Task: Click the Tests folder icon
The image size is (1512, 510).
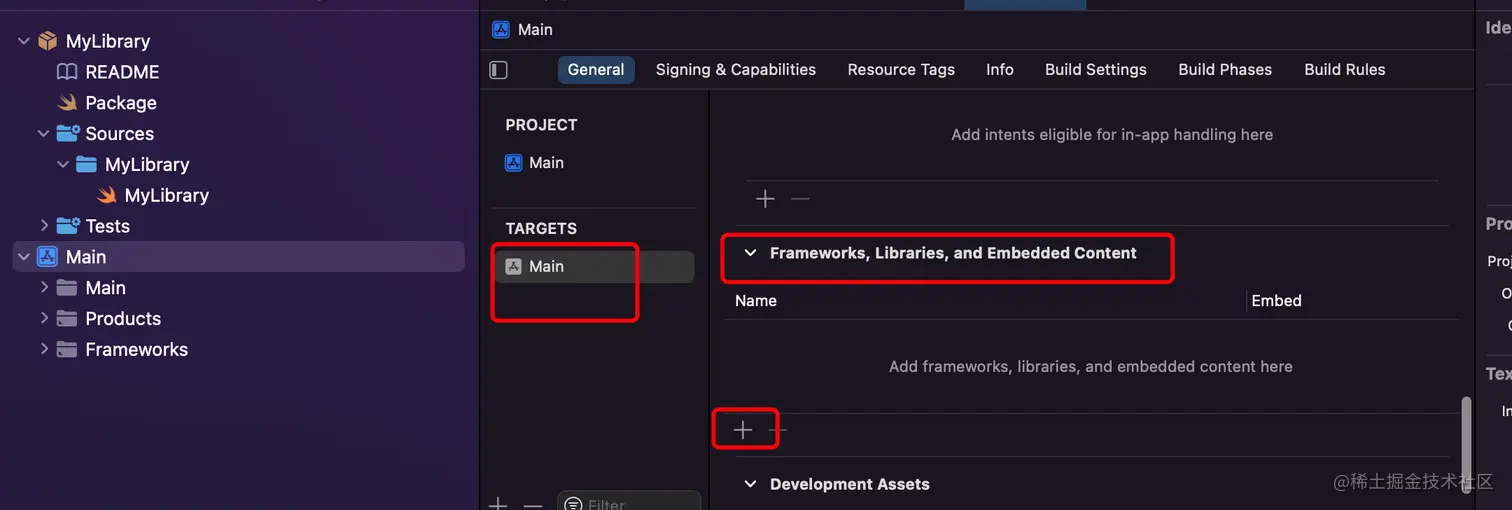Action: (x=68, y=226)
